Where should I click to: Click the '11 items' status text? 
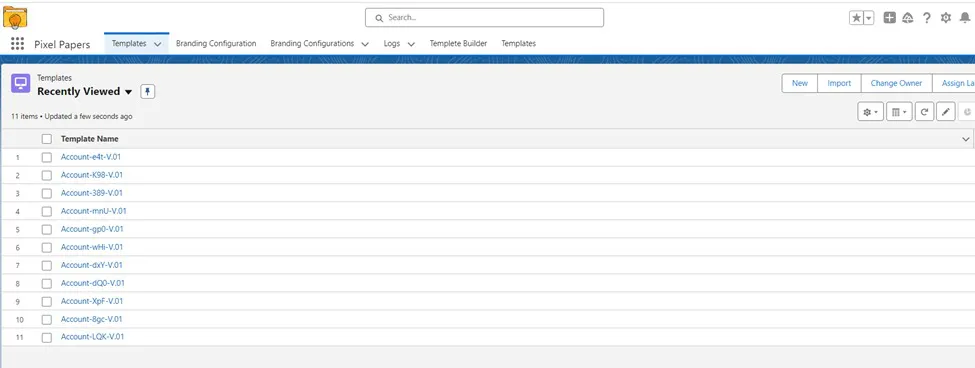point(24,116)
